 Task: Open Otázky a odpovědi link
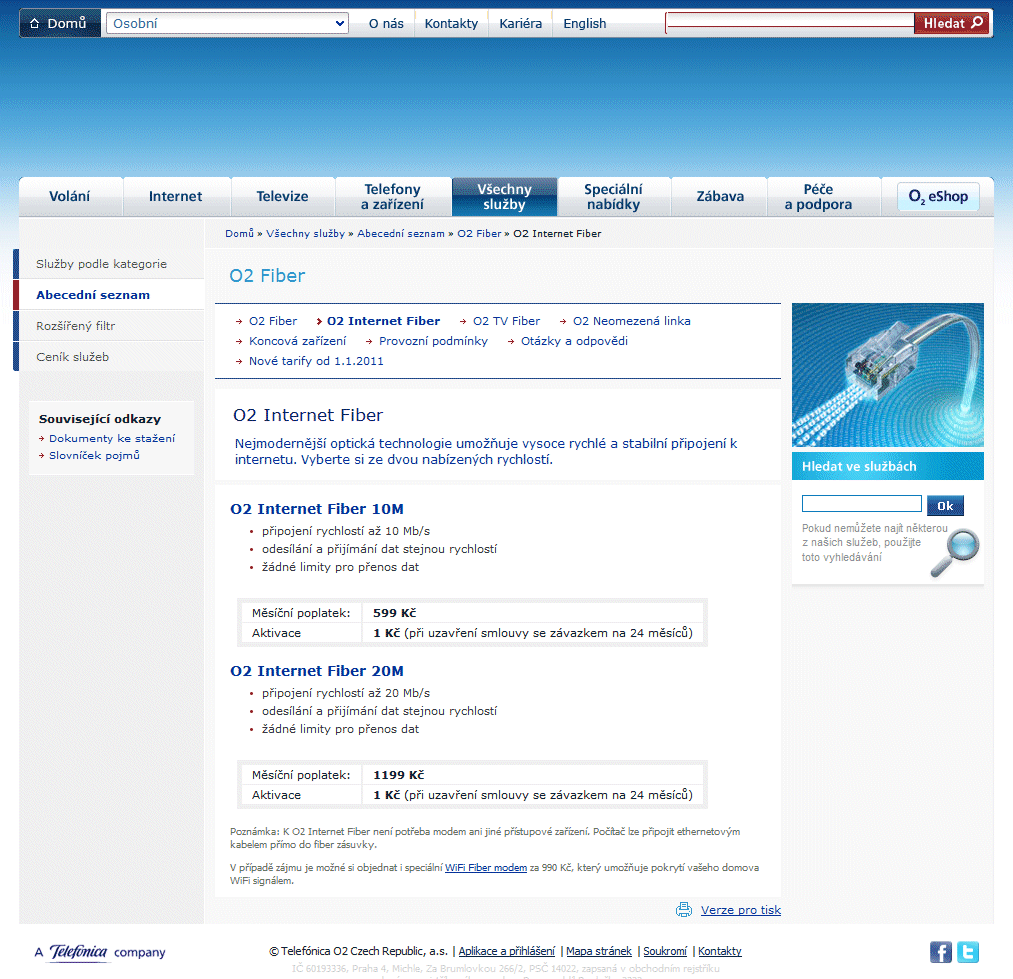click(x=574, y=341)
